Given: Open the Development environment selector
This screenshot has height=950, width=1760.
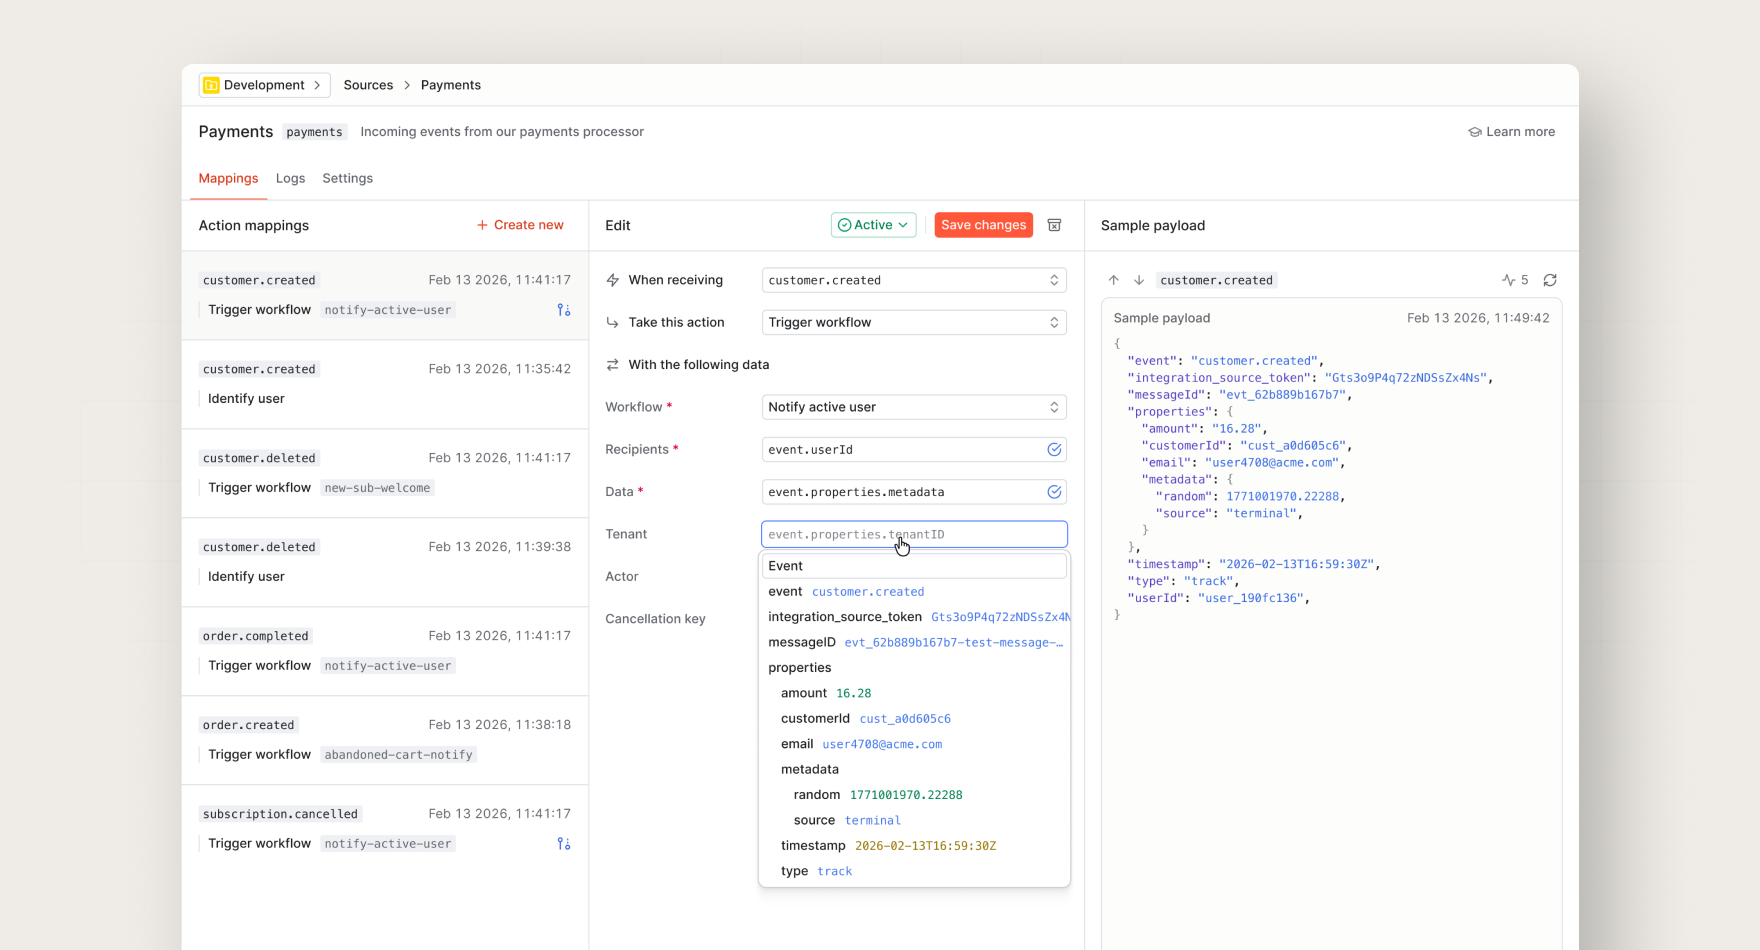Looking at the screenshot, I should (x=264, y=85).
